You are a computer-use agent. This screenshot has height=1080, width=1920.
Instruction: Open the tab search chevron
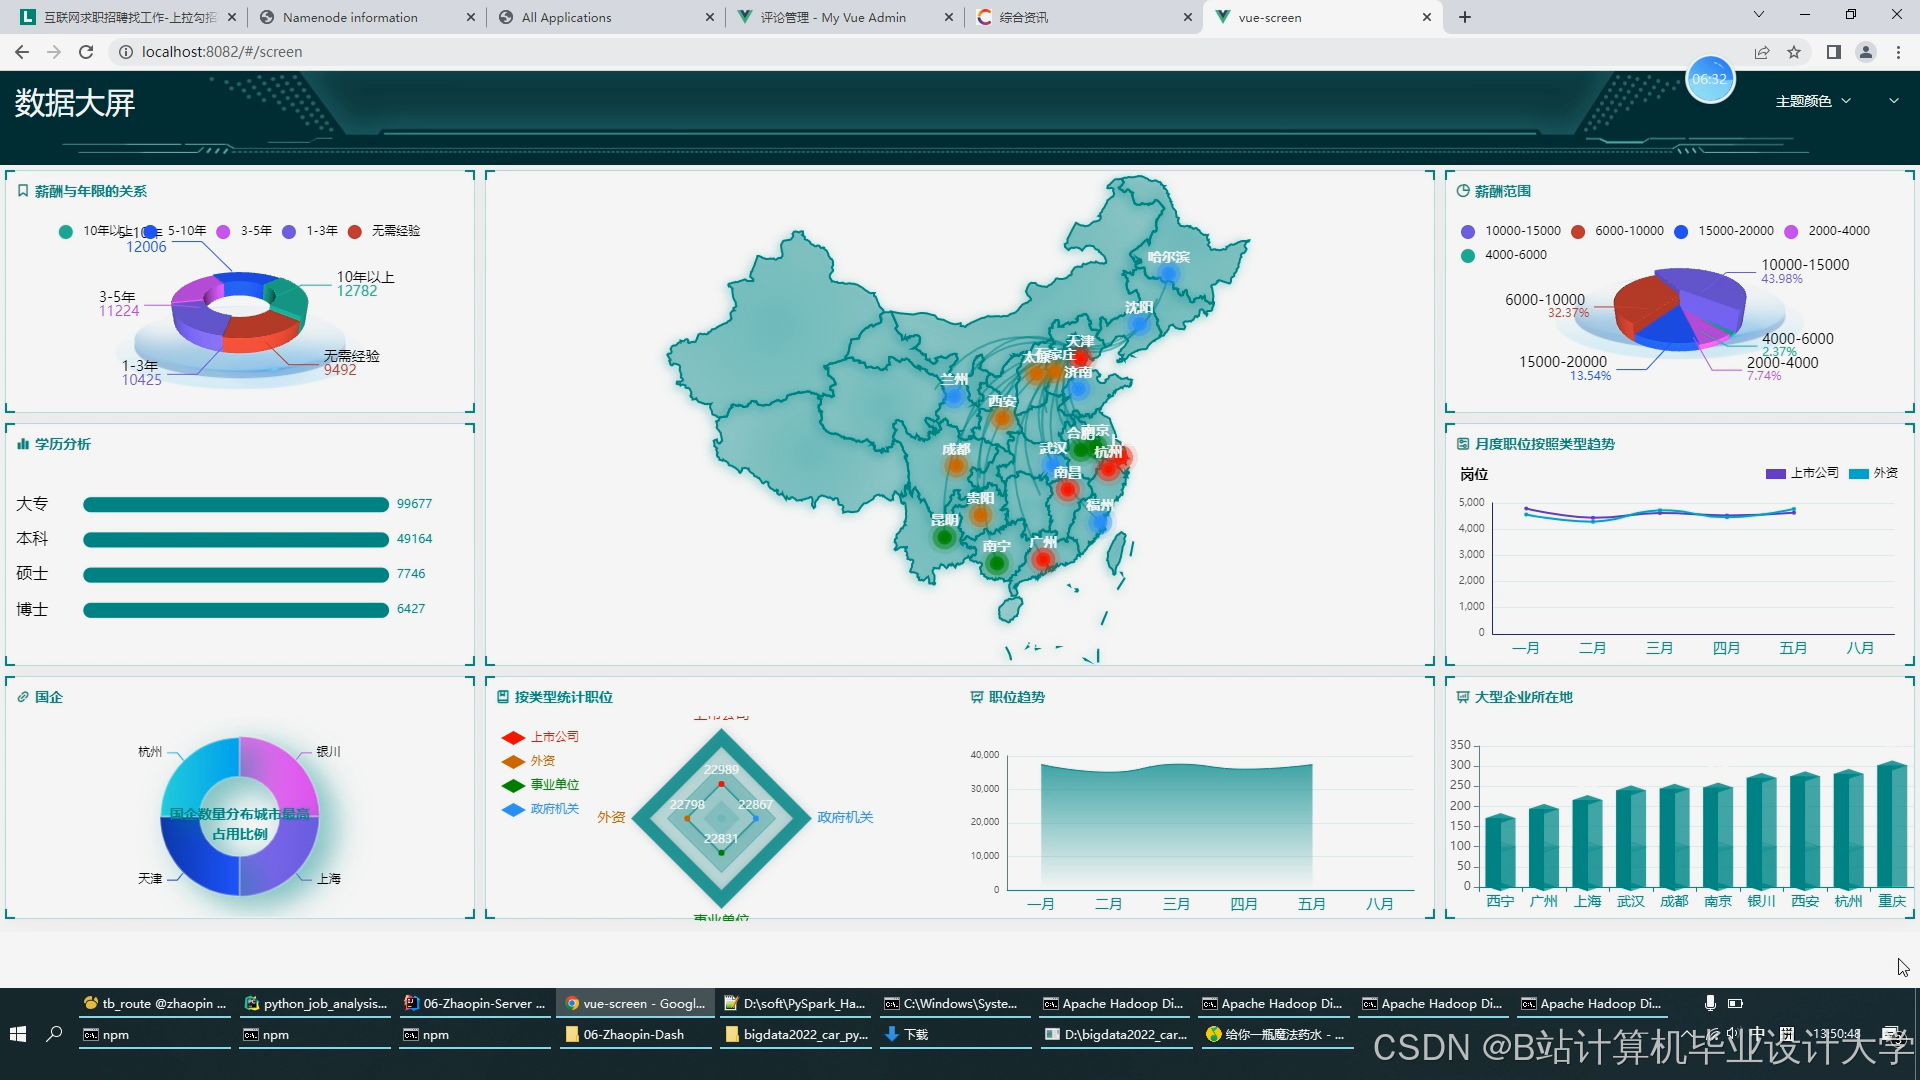tap(1758, 15)
